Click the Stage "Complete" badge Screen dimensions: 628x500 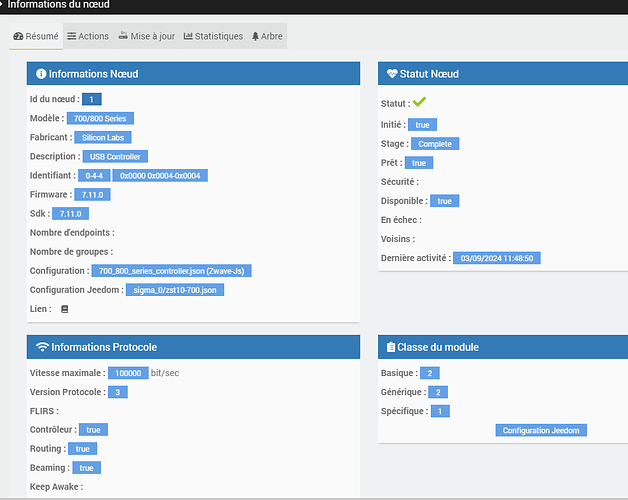point(435,144)
